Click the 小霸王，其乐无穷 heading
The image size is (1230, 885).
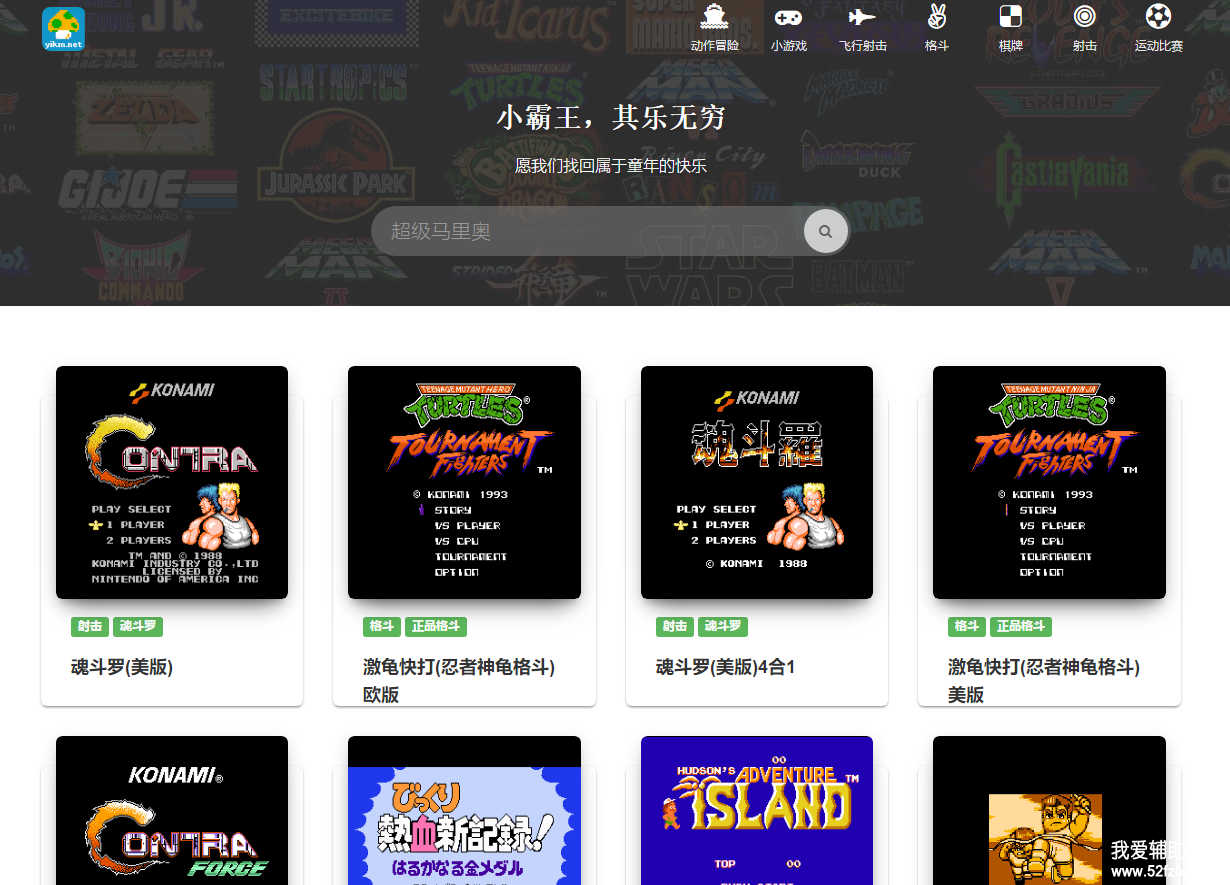611,118
